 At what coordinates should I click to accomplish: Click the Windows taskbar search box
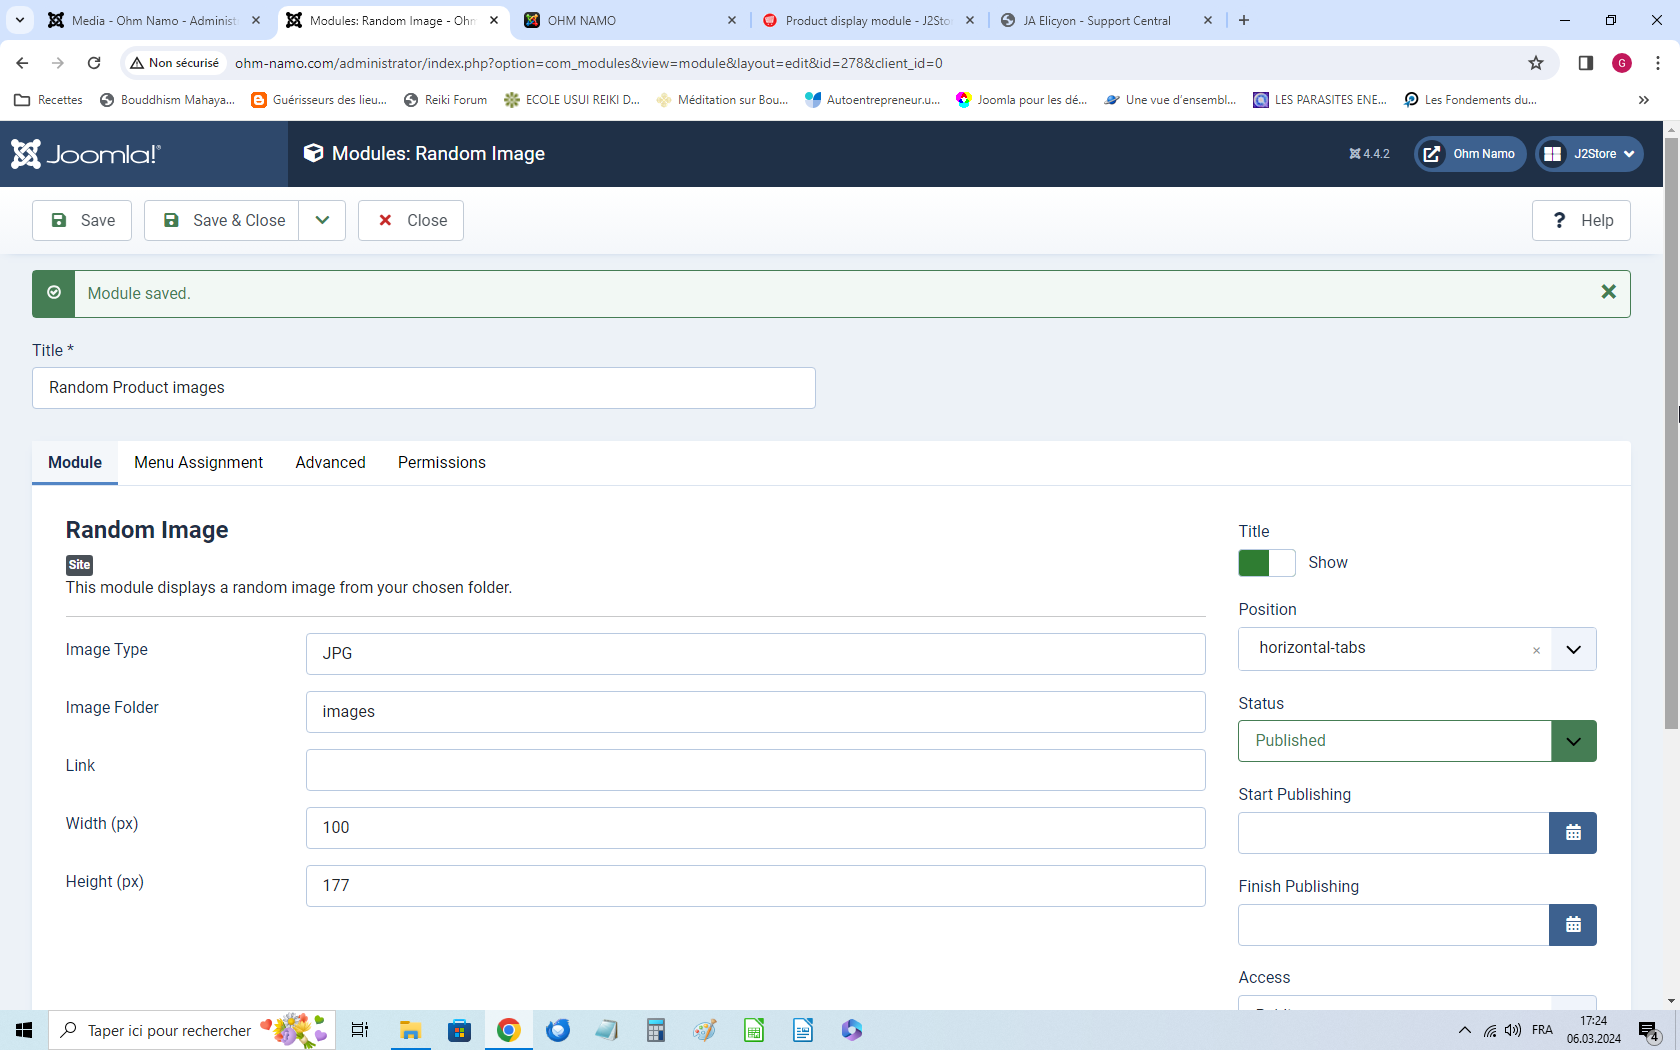192,1030
